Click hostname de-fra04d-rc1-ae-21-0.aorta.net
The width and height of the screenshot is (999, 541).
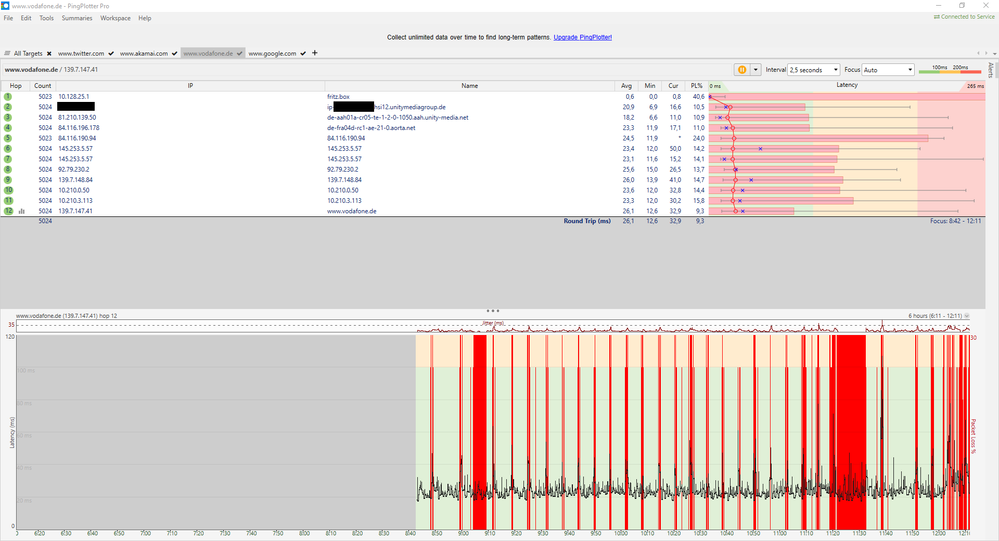click(x=371, y=127)
